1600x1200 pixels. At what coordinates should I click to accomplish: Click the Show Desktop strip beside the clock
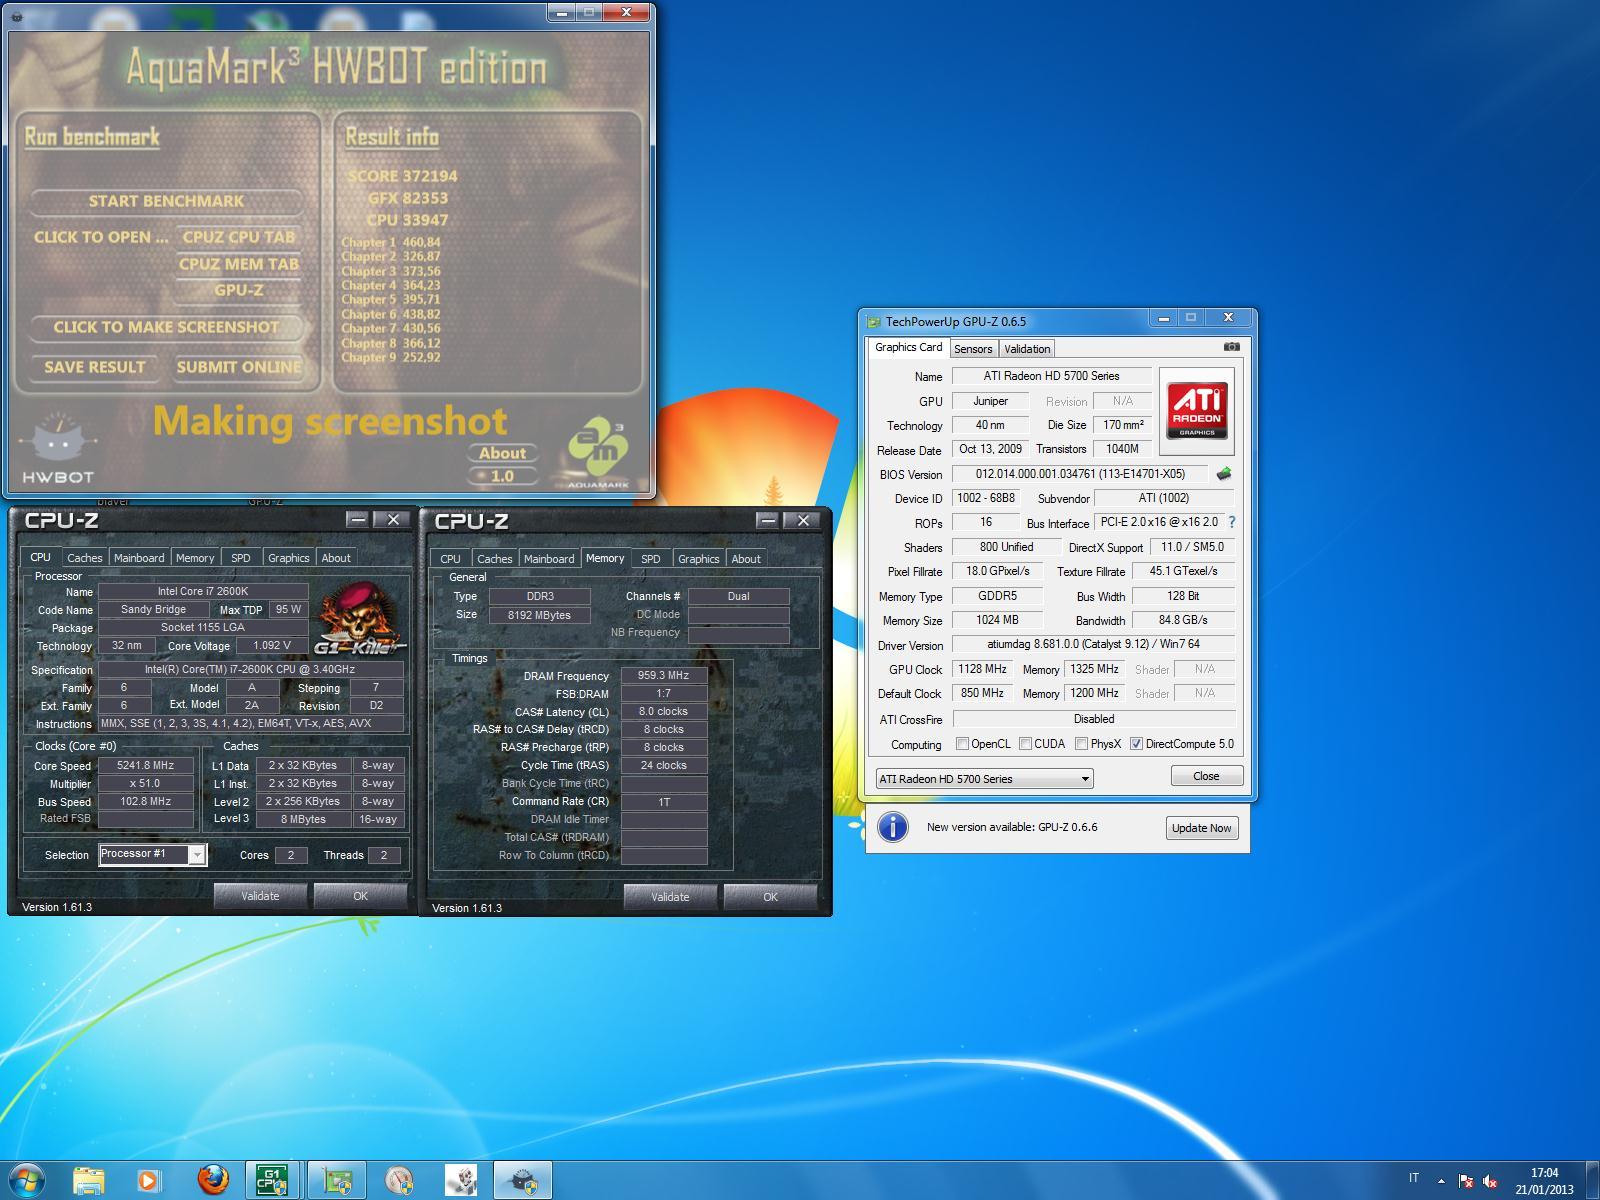tap(1593, 1181)
